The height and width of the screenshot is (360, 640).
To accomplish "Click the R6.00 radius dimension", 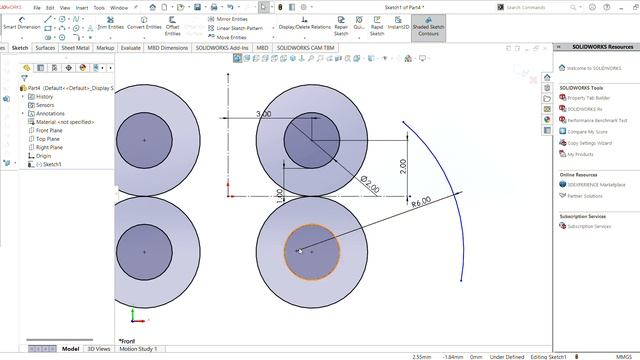I will [x=421, y=202].
